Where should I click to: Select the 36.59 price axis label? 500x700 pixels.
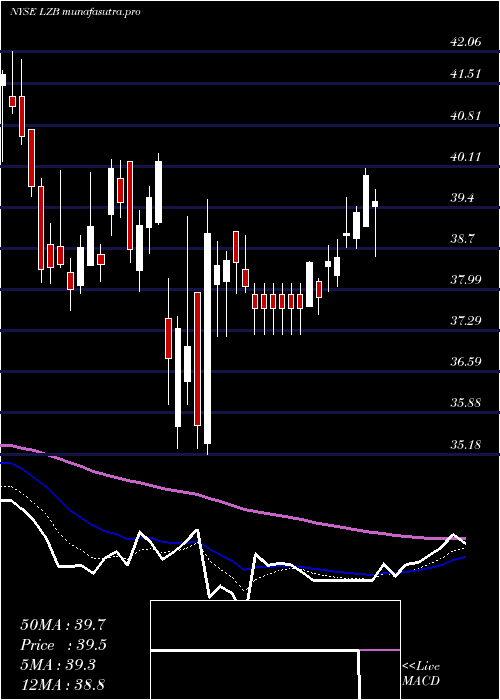(466, 361)
